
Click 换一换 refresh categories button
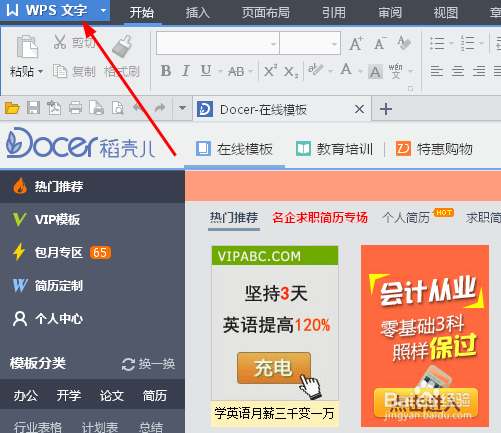[148, 364]
